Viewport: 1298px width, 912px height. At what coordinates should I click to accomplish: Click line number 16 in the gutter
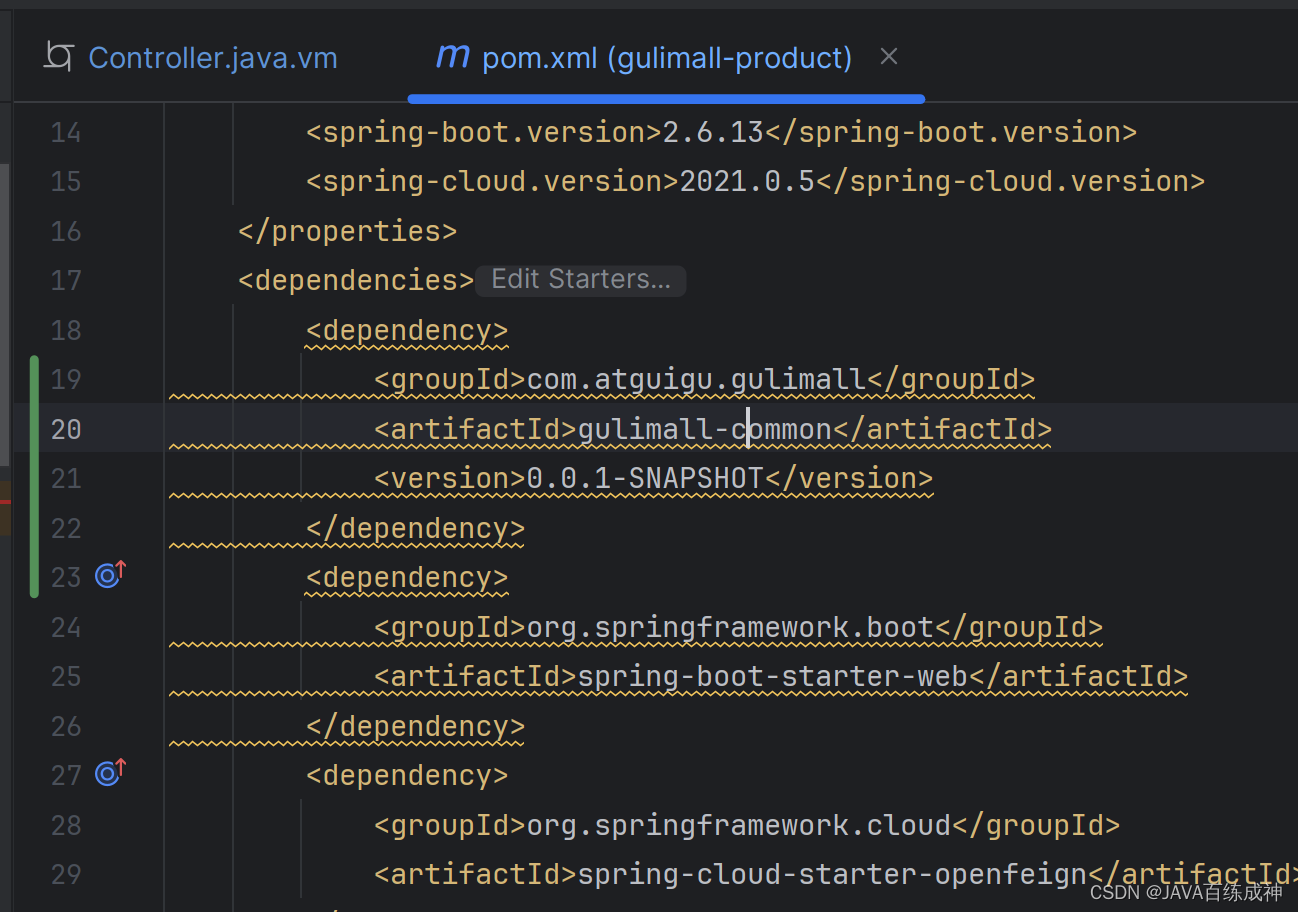pos(66,231)
